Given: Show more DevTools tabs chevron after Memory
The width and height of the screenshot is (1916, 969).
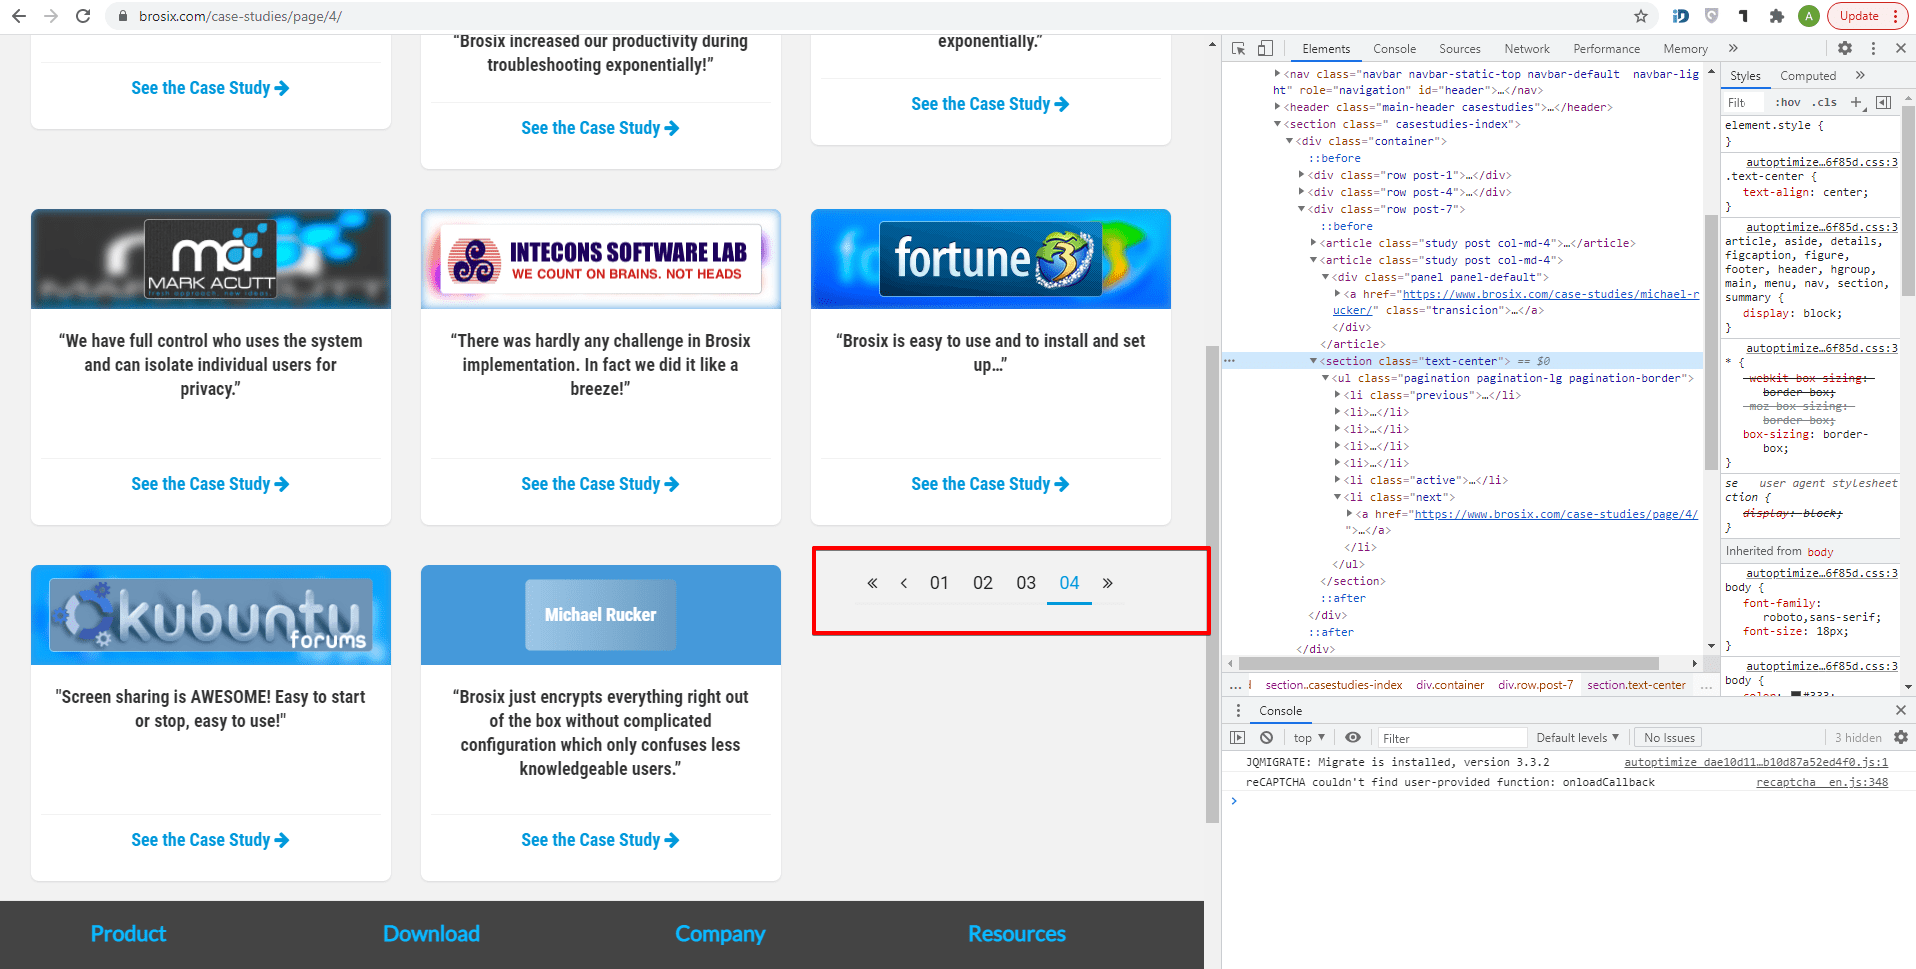Looking at the screenshot, I should click(1733, 48).
